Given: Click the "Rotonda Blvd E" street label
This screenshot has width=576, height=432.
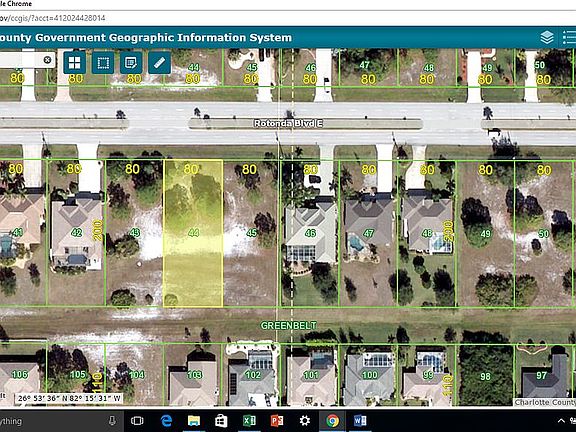Looking at the screenshot, I should coord(288,123).
